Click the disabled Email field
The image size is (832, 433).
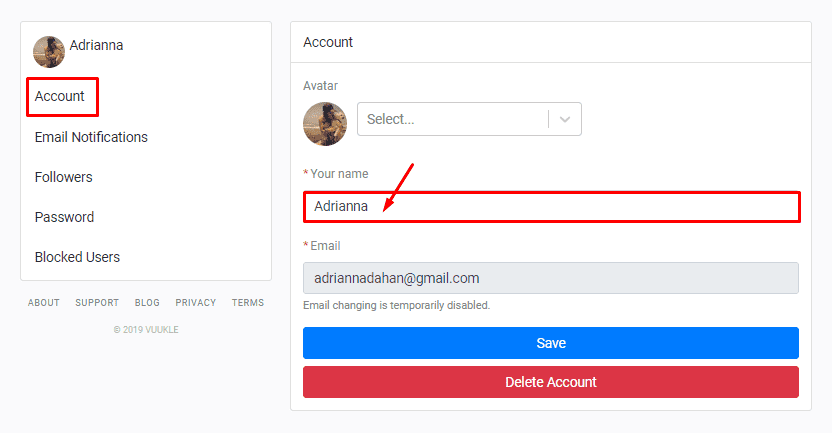click(x=550, y=278)
